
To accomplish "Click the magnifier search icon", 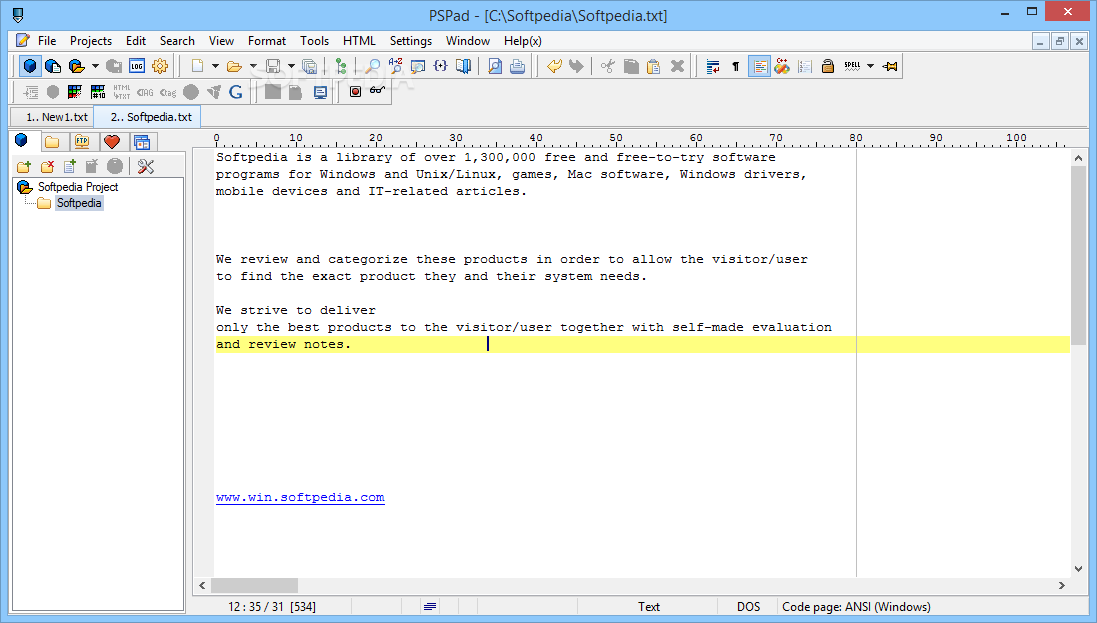I will (x=374, y=66).
